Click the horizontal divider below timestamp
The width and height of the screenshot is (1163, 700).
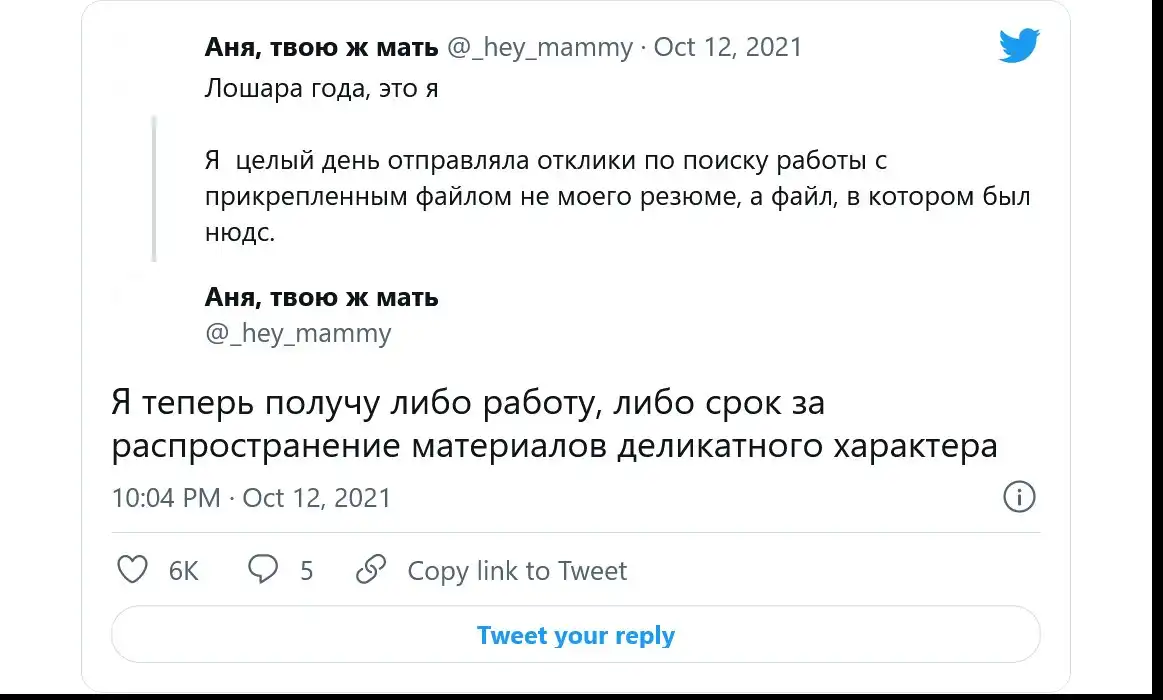coord(575,533)
